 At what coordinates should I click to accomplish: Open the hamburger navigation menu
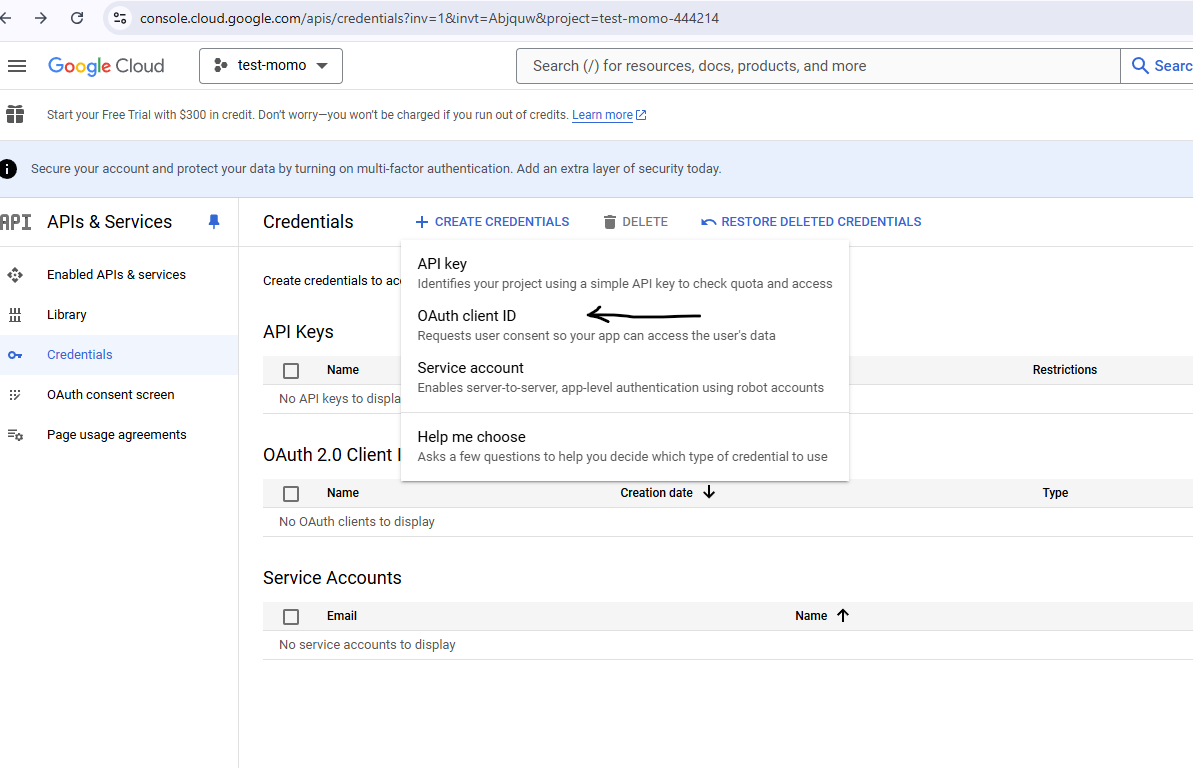pyautogui.click(x=16, y=66)
